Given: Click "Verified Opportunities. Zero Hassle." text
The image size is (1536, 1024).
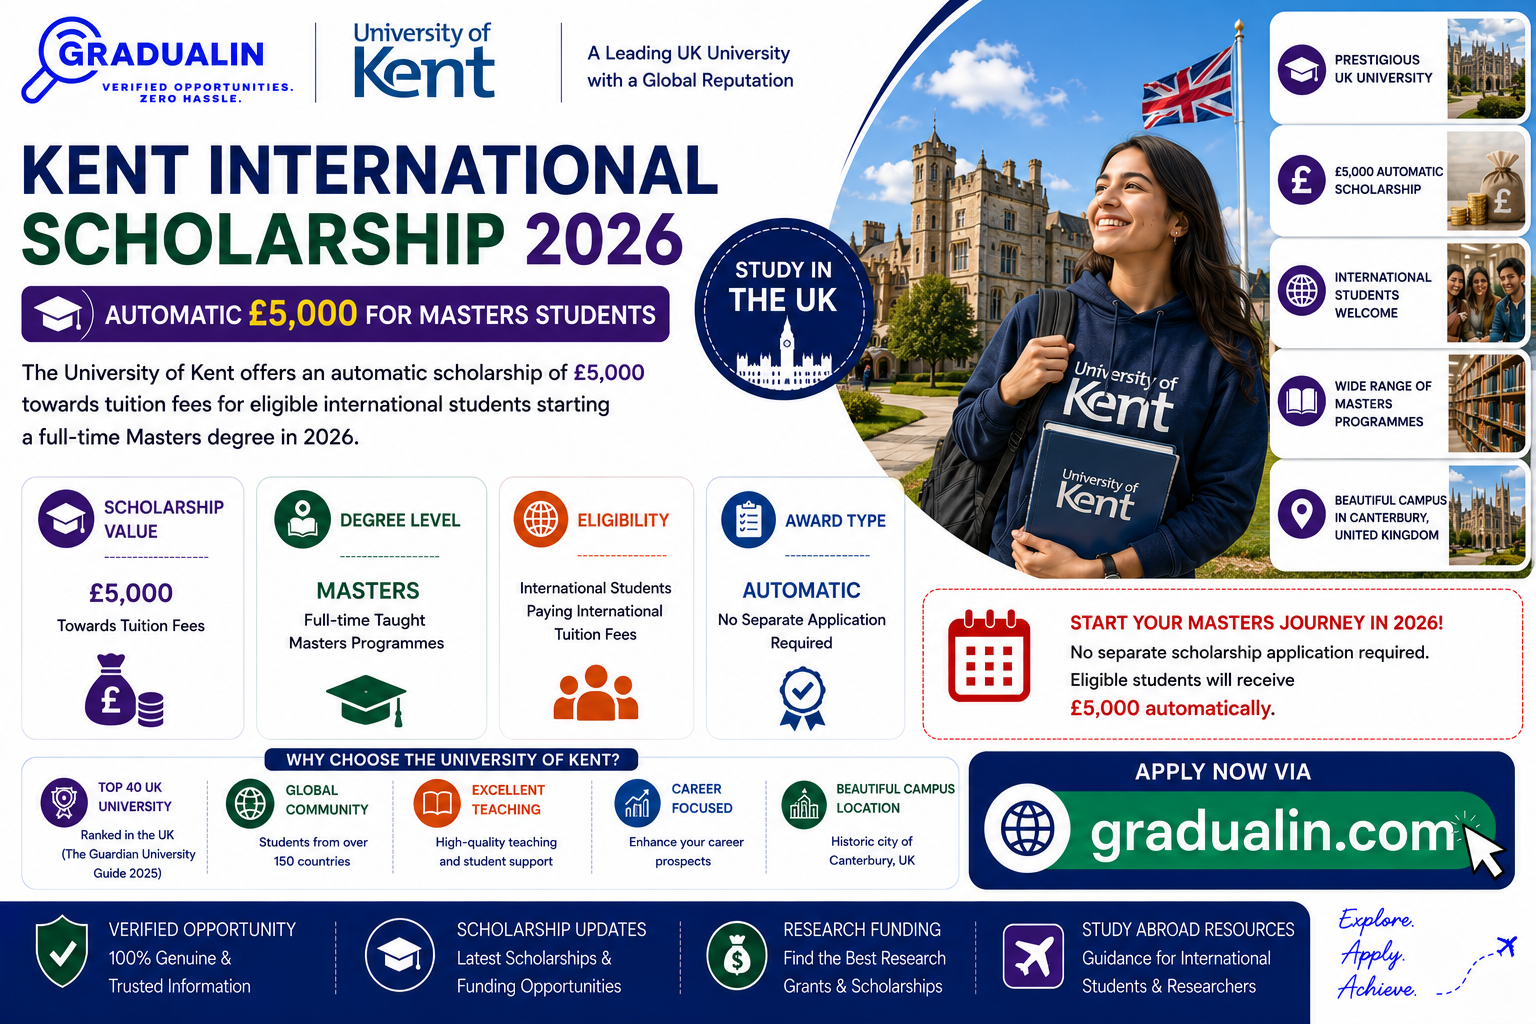Looking at the screenshot, I should coord(197,93).
